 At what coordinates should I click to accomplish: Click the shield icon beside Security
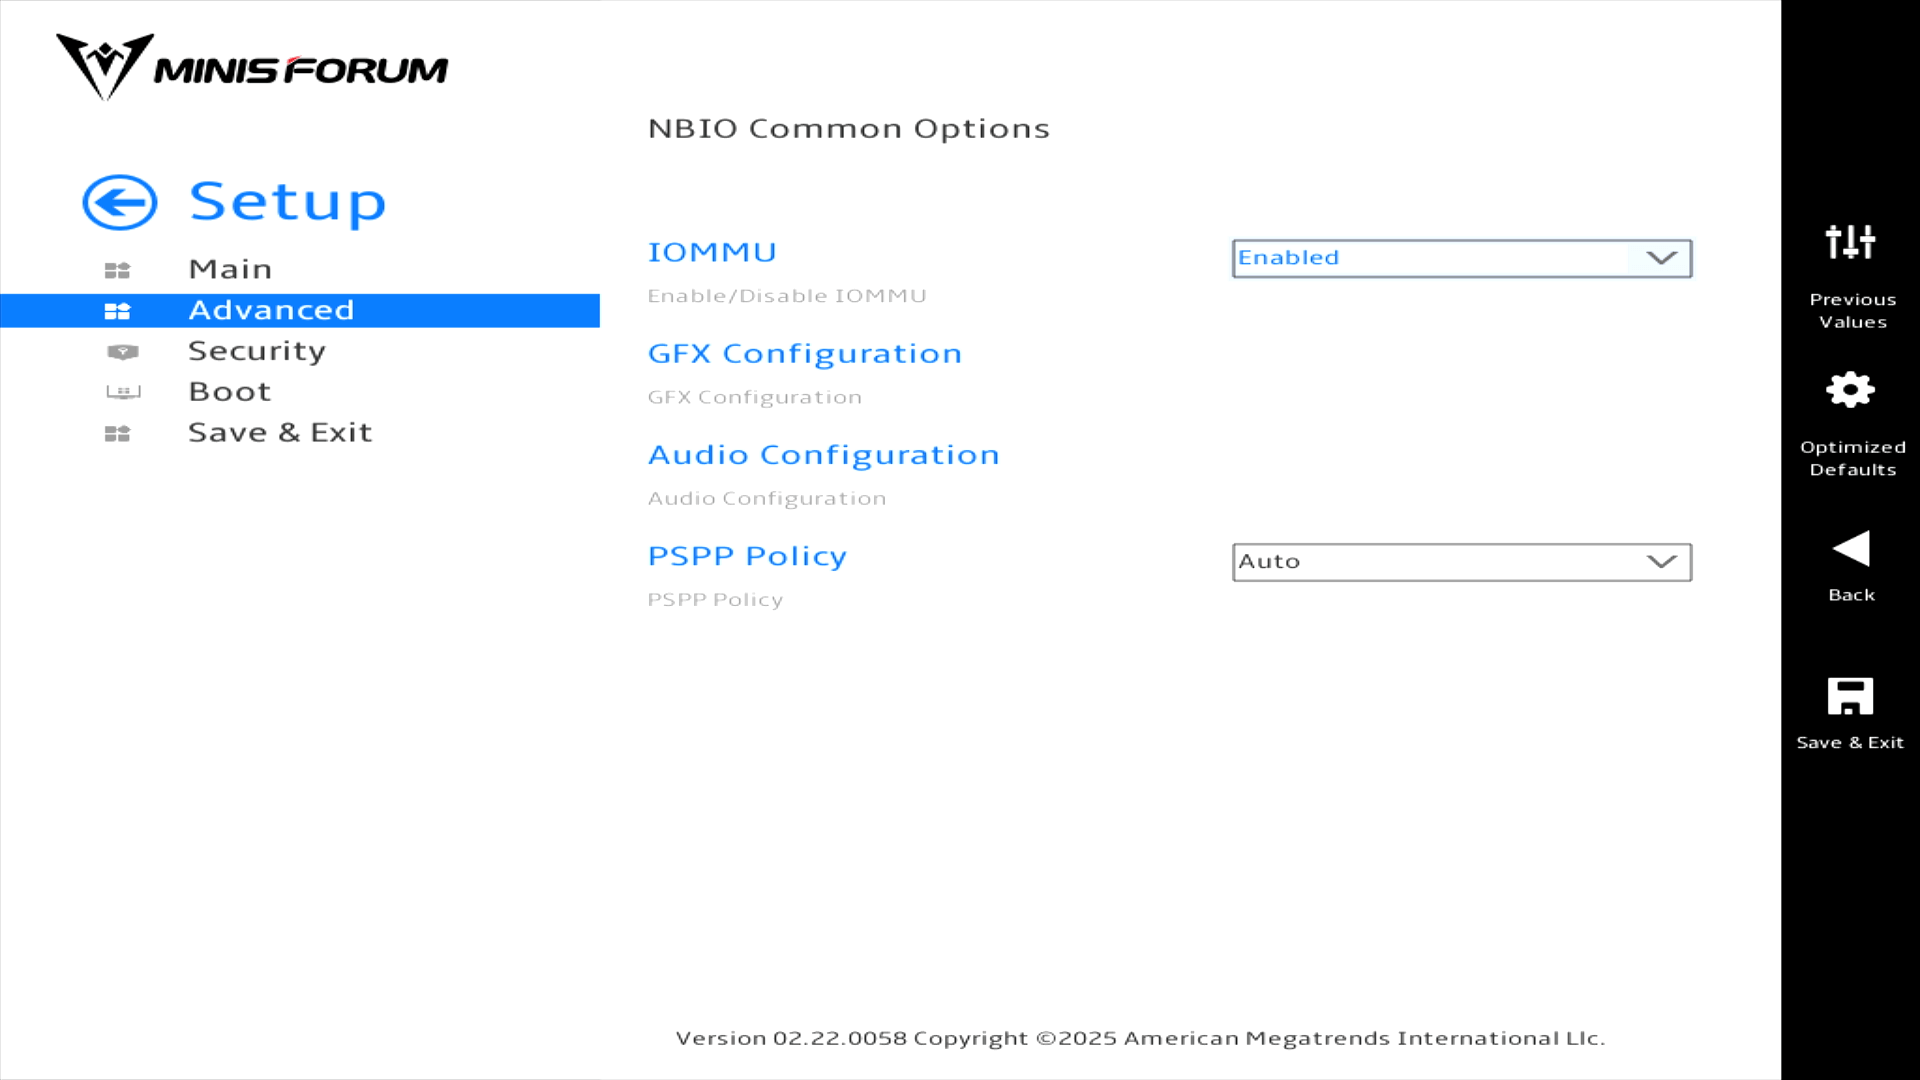click(x=122, y=352)
